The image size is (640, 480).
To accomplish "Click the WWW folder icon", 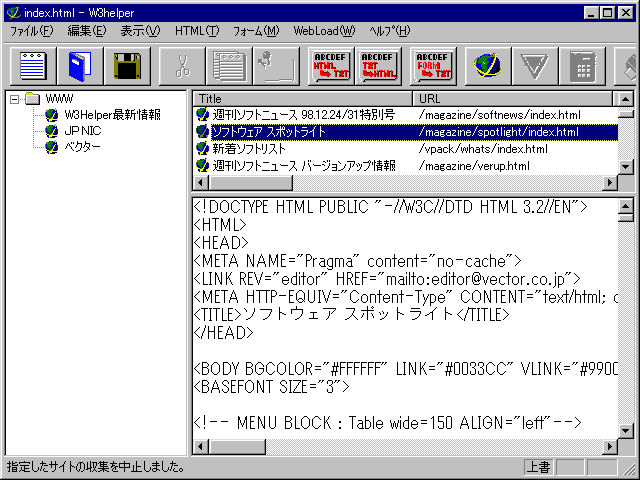I will (32, 99).
